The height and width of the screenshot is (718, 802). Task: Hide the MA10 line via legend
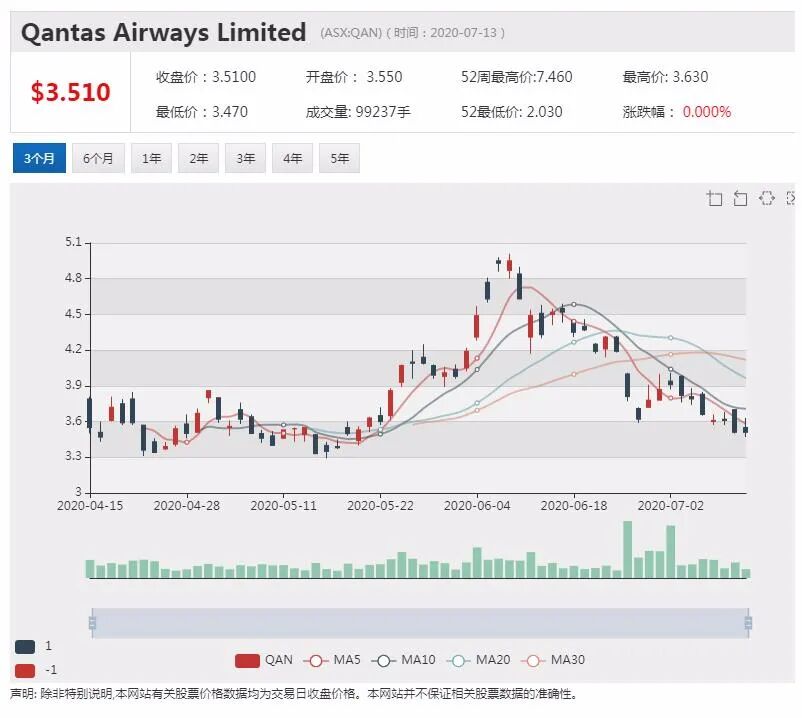[404, 660]
